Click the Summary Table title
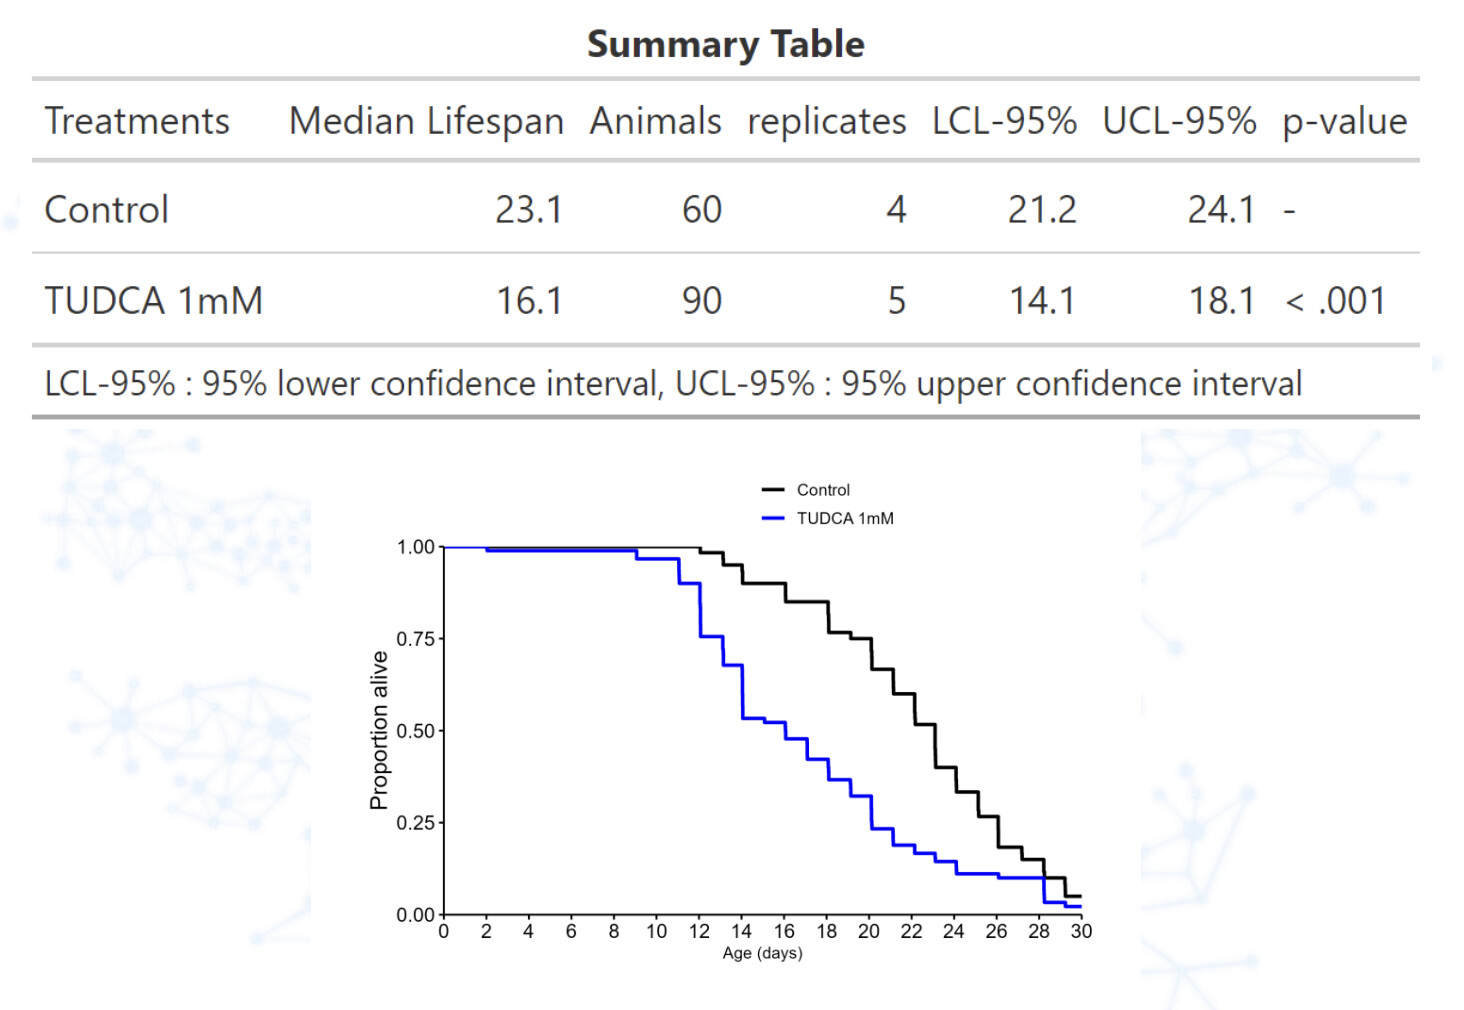Image resolution: width=1464 pixels, height=1010 pixels. click(x=725, y=44)
